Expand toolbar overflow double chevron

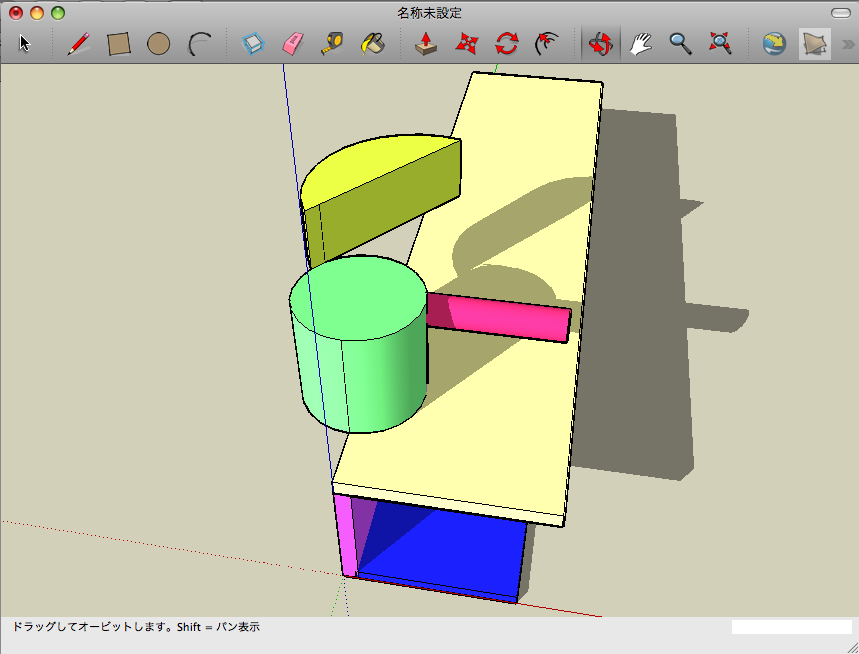(848, 44)
